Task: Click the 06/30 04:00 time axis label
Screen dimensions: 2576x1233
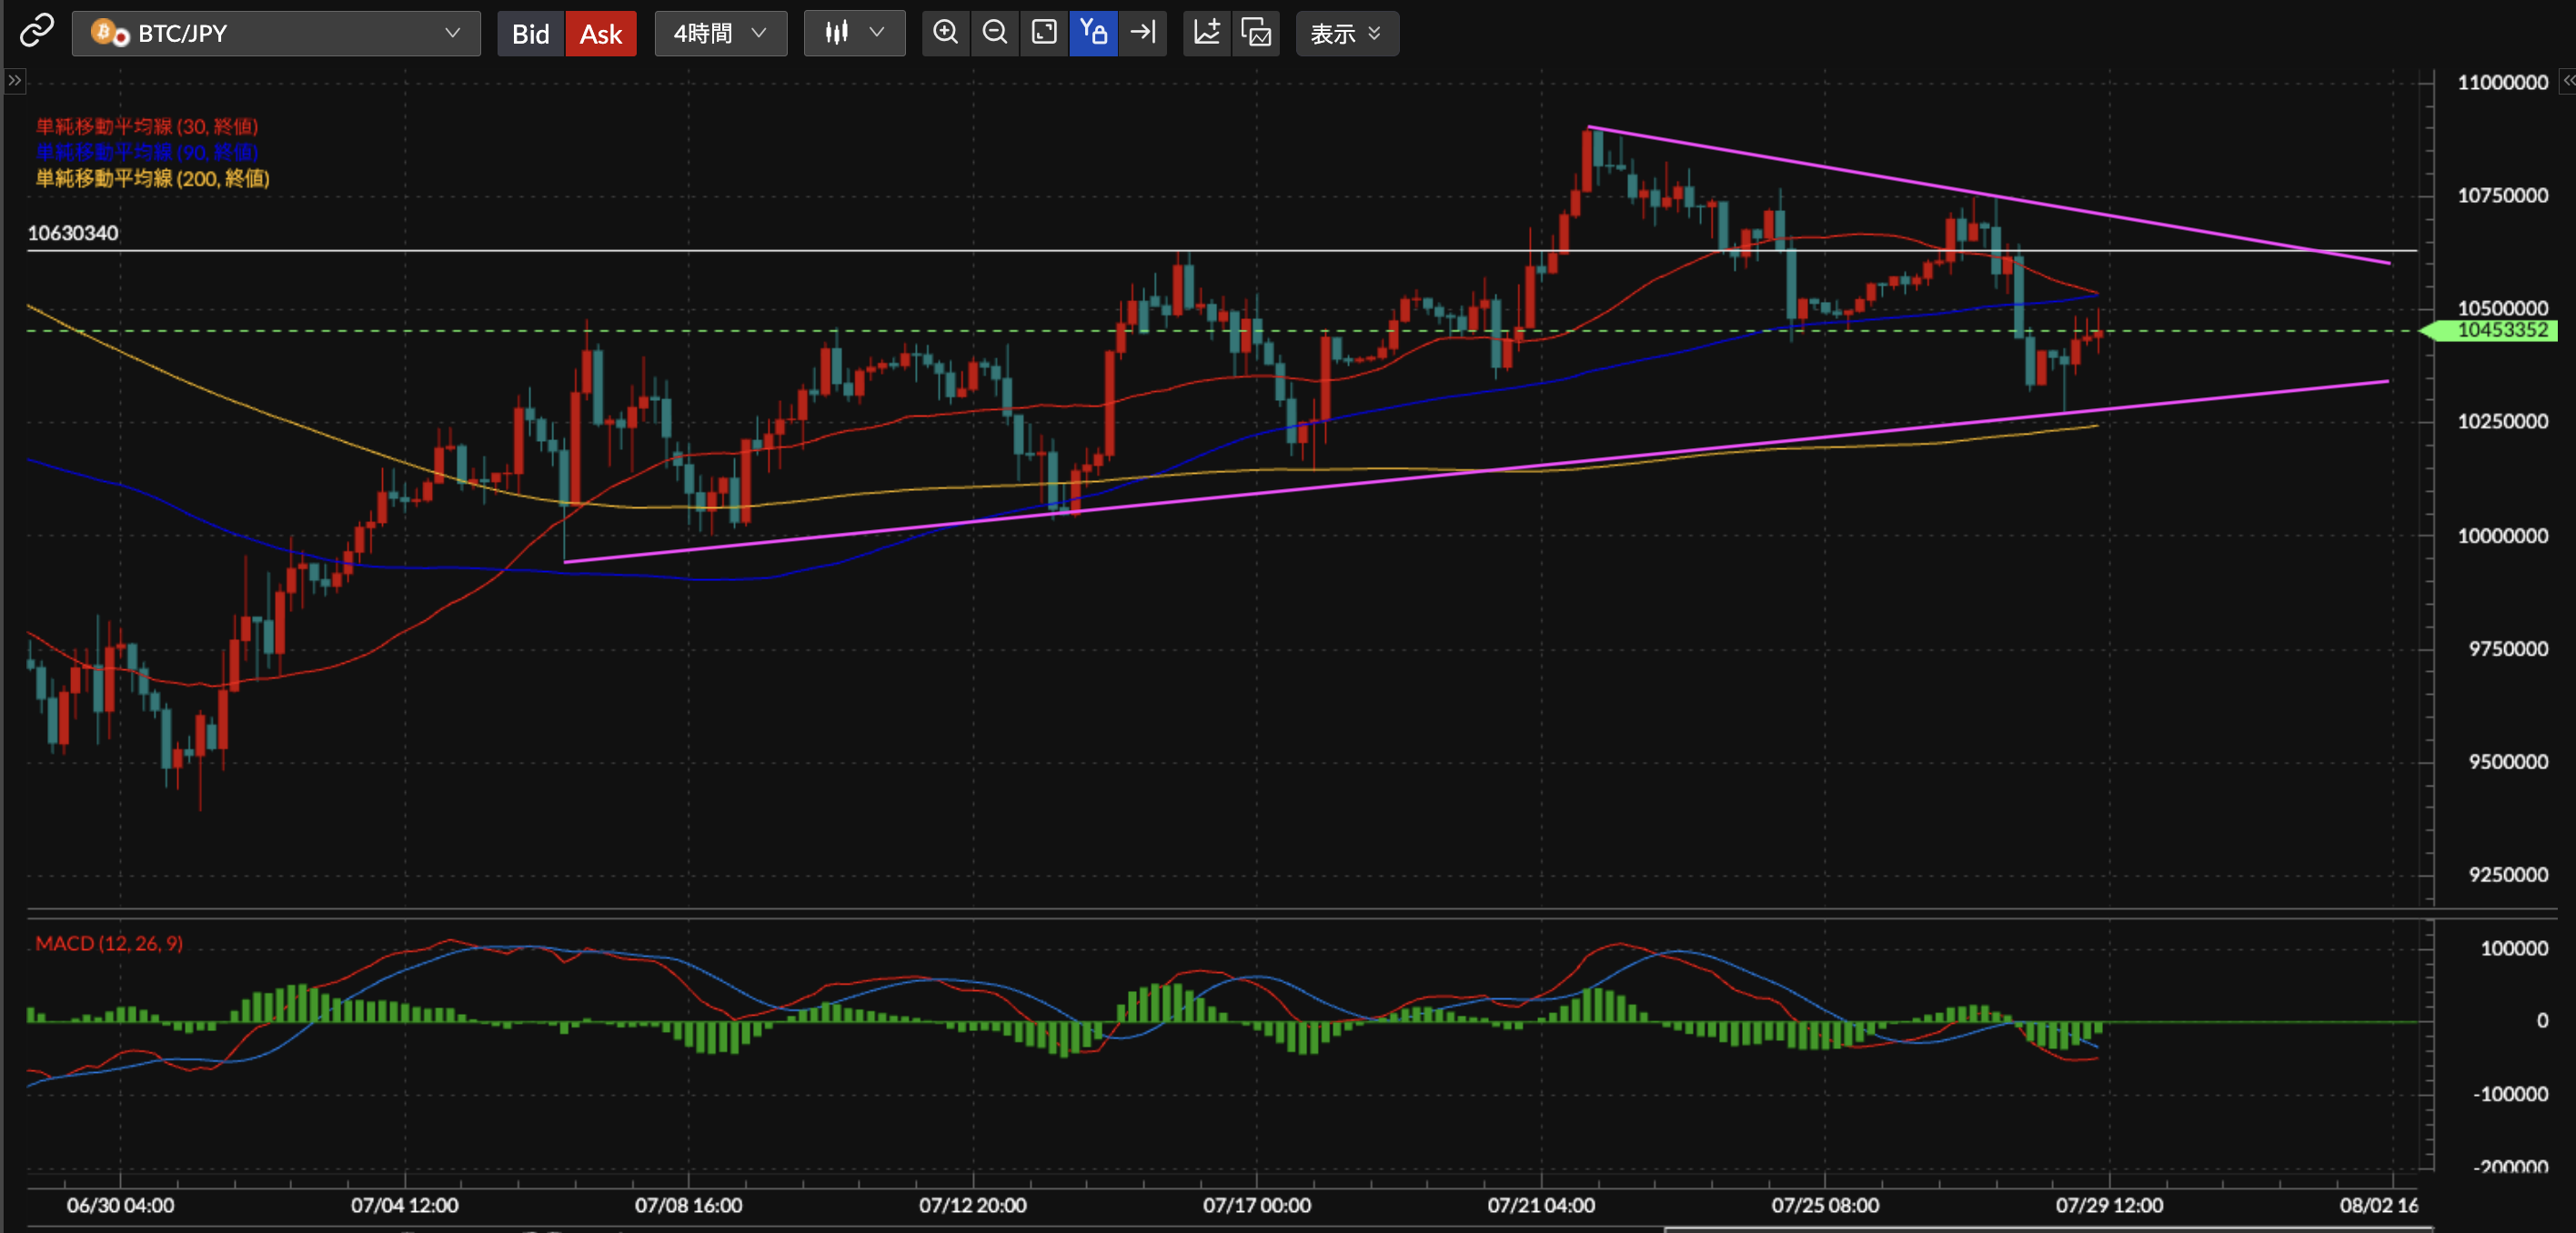Action: (x=120, y=1205)
